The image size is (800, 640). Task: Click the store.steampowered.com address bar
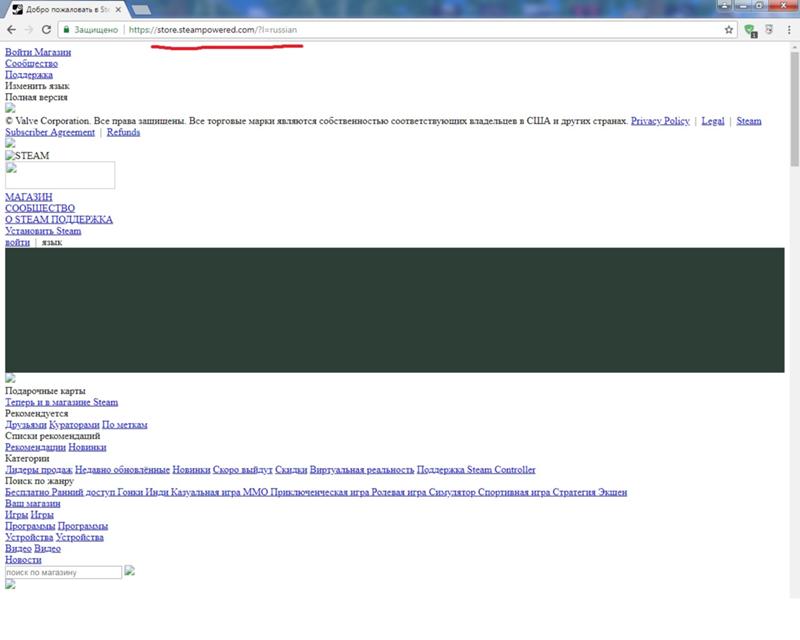tap(400, 30)
